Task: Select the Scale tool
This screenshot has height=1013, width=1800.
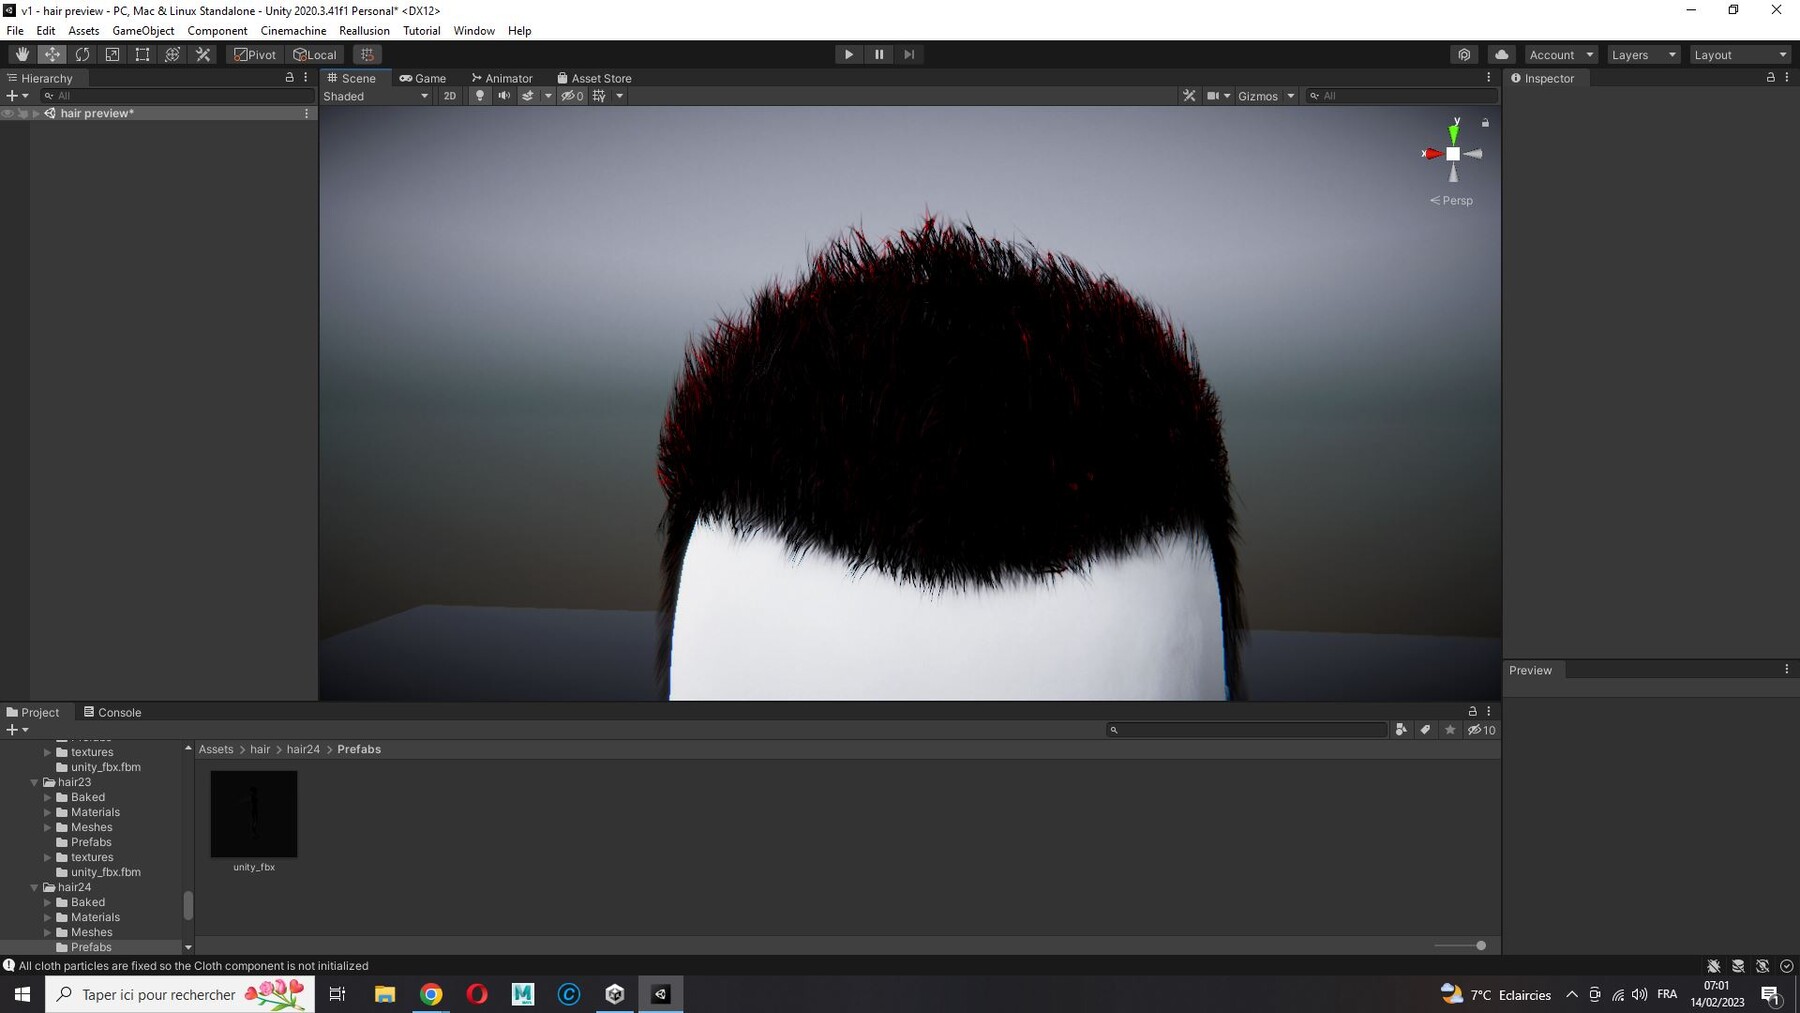Action: coord(112,55)
